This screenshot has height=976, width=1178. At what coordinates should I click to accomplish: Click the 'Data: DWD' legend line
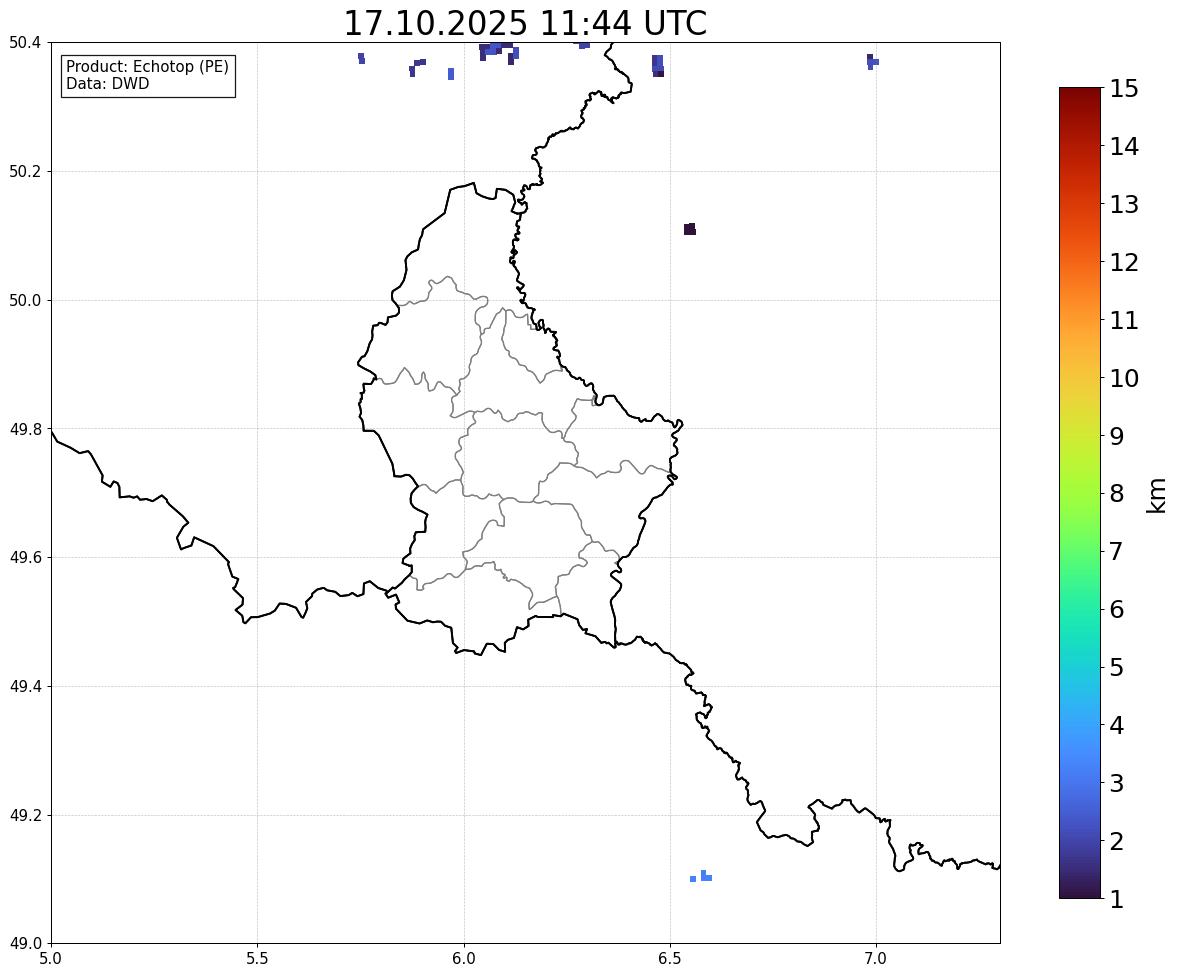coord(107,83)
